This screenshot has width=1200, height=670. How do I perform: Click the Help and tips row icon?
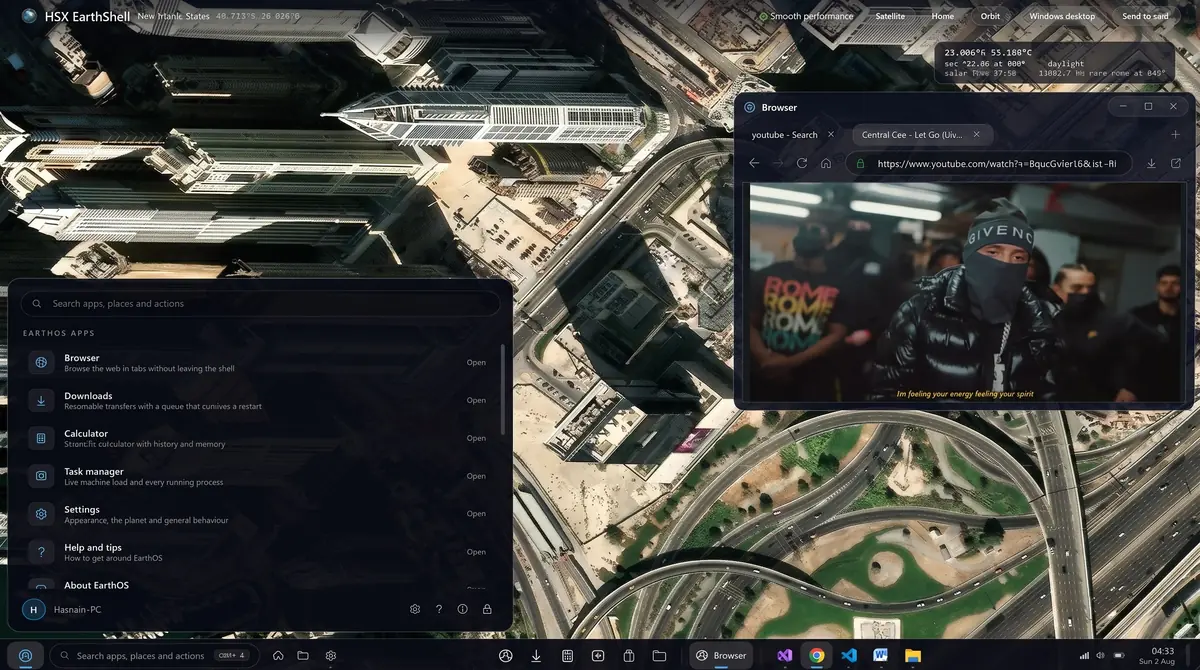click(x=41, y=552)
